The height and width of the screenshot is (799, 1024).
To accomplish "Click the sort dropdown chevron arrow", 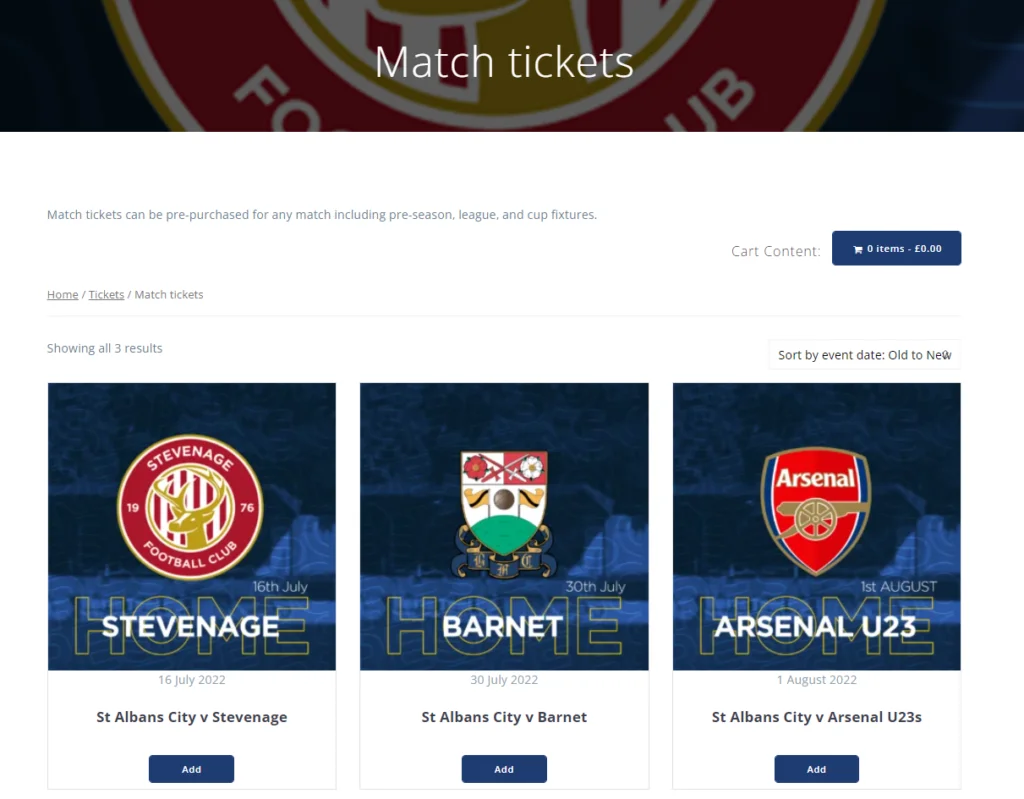I will [944, 354].
